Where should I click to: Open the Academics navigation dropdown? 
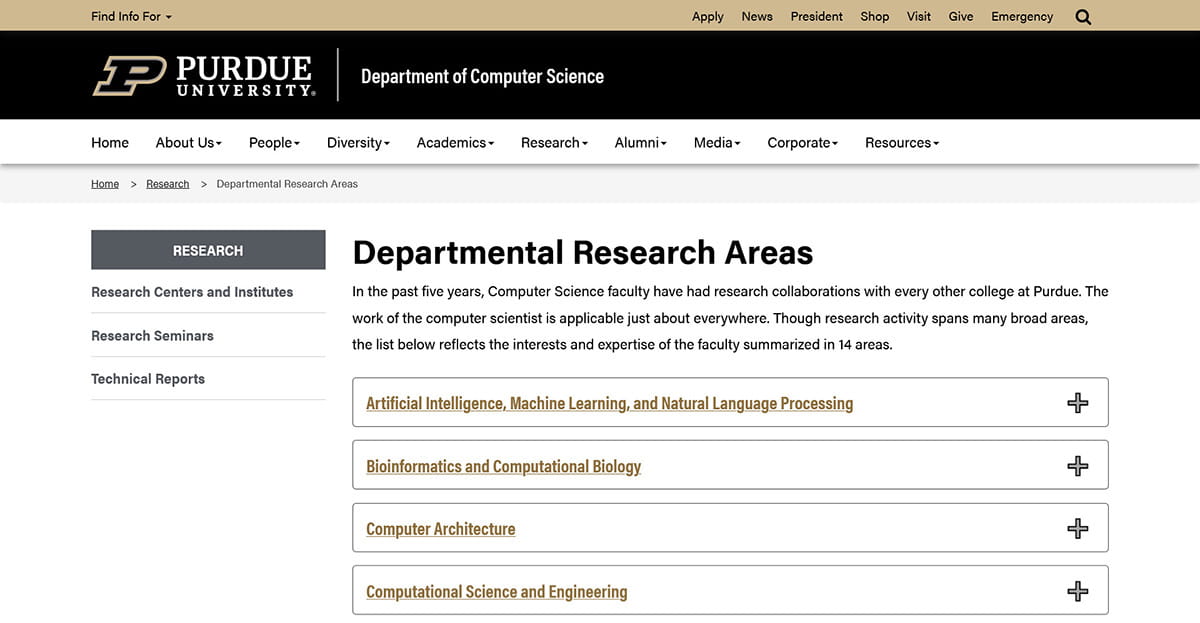[x=454, y=142]
